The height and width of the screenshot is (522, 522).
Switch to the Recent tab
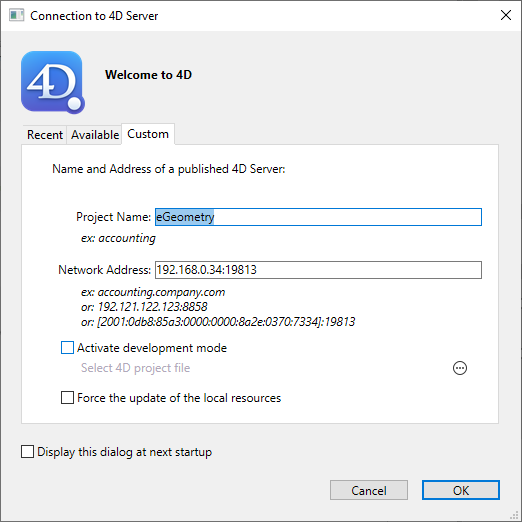pos(45,135)
